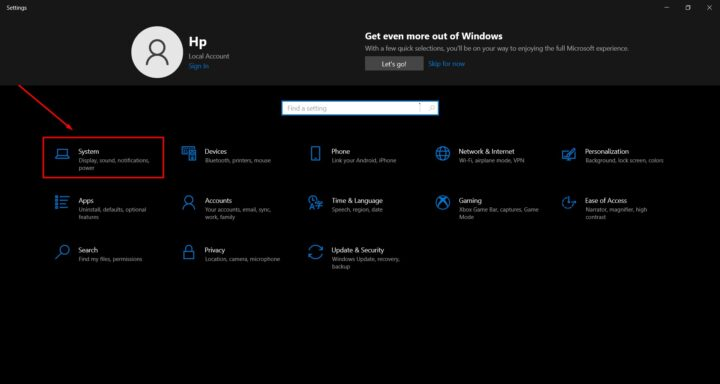Minimize the Settings window
Viewport: 720px width, 384px height.
pyautogui.click(x=666, y=8)
